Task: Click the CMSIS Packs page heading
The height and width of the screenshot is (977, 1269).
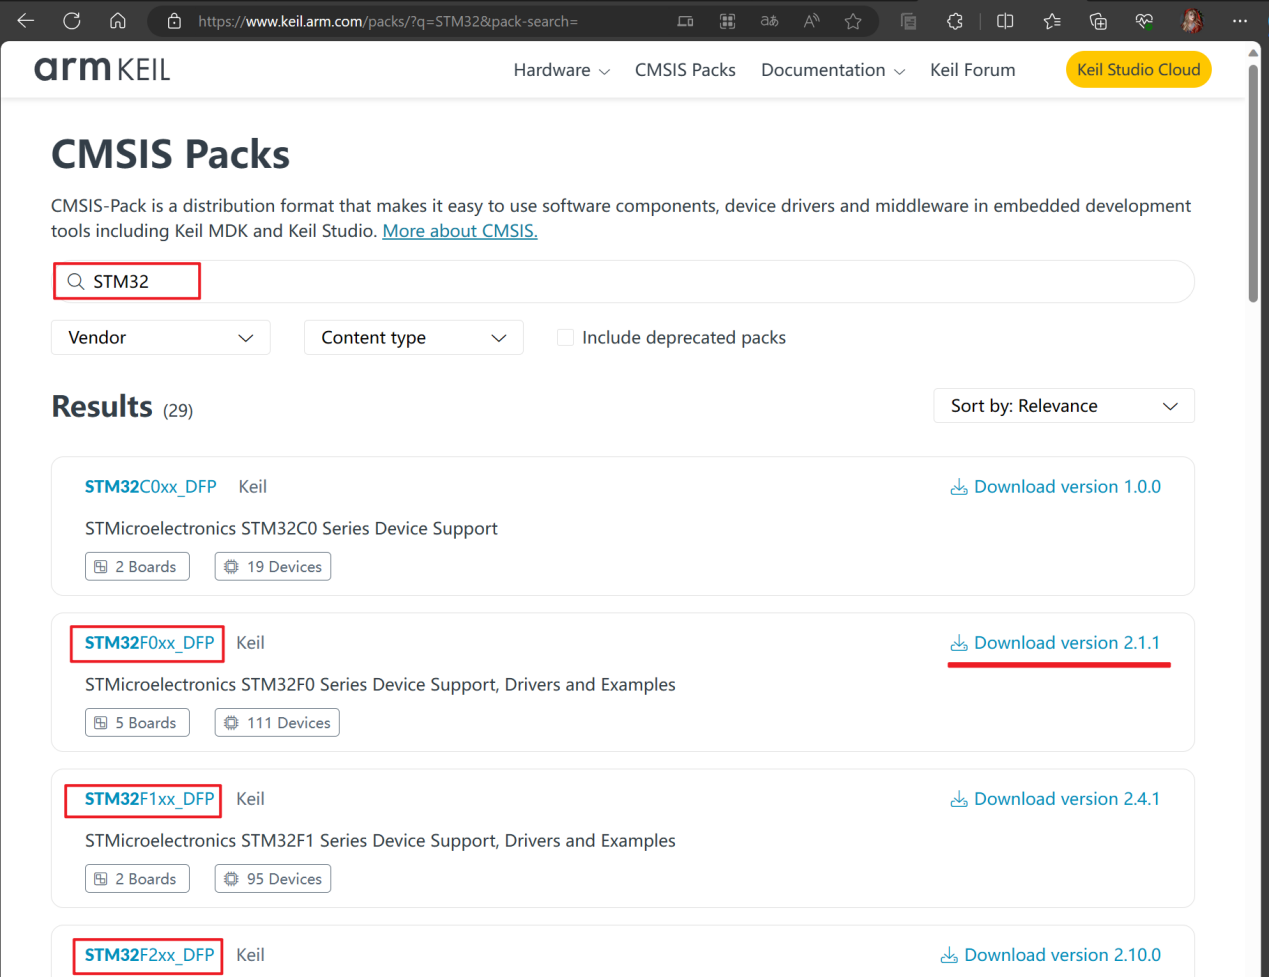Action: click(170, 155)
